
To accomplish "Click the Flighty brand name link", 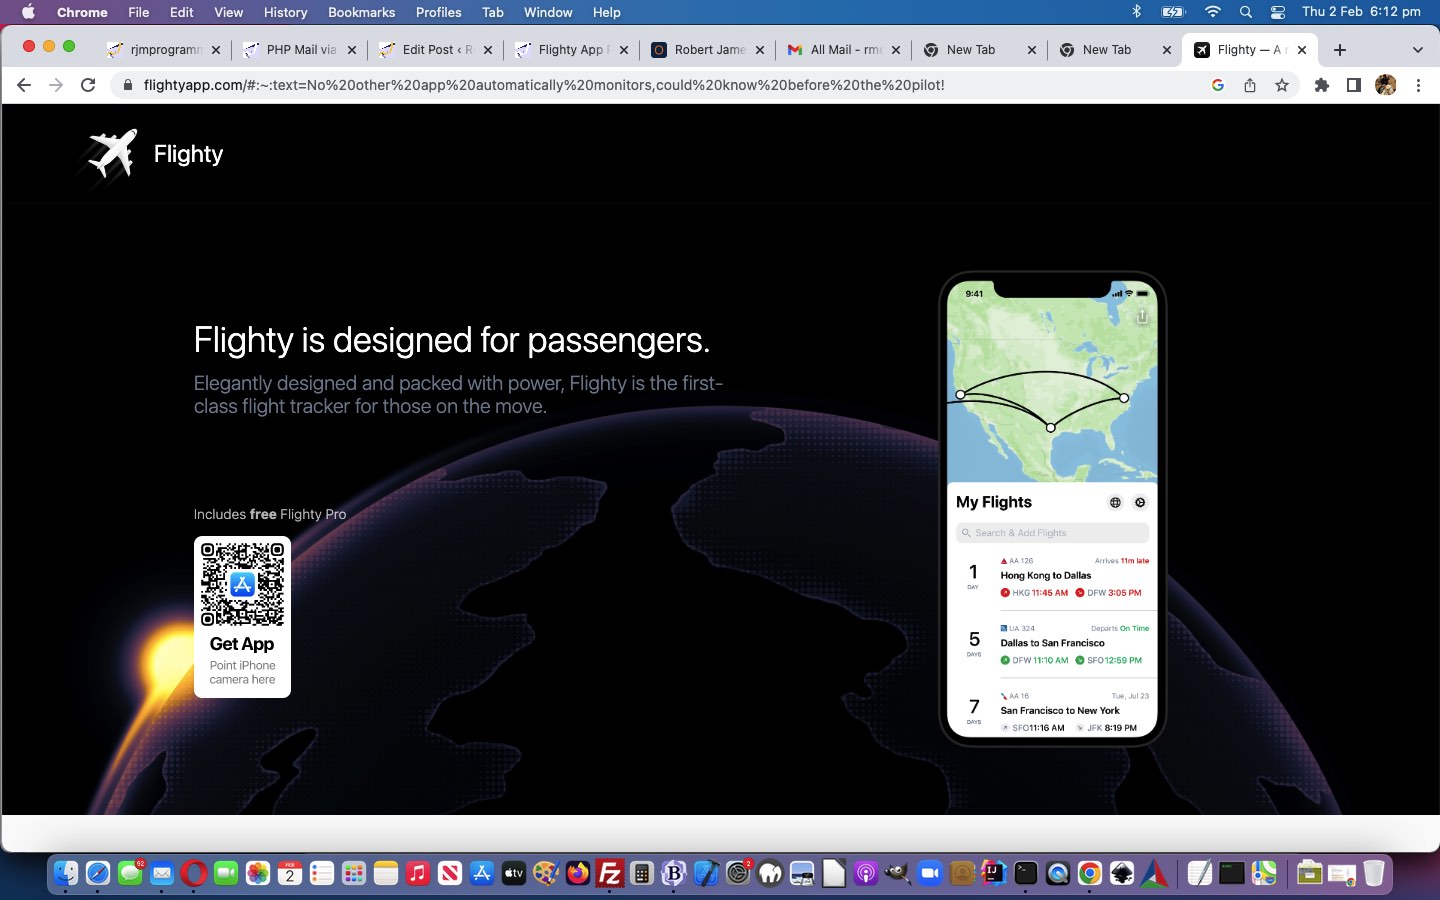I will coord(188,154).
